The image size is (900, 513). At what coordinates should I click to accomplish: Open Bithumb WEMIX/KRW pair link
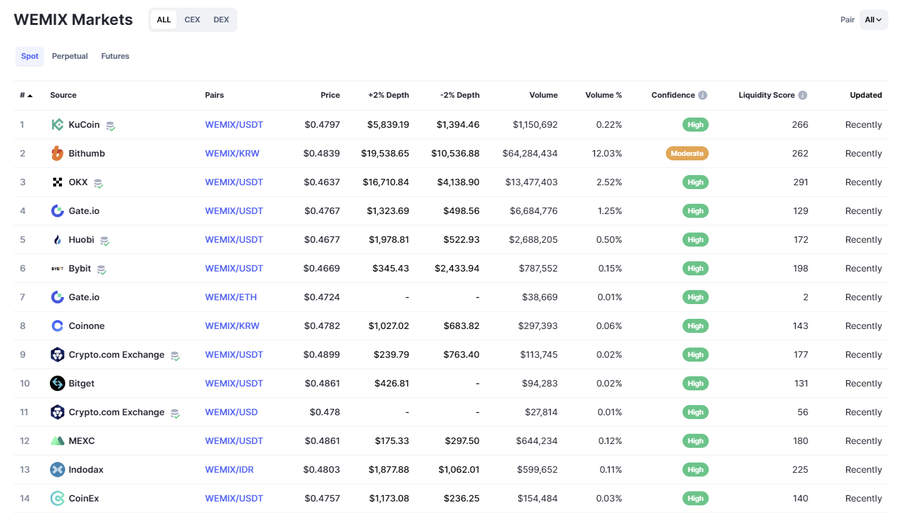(x=232, y=153)
